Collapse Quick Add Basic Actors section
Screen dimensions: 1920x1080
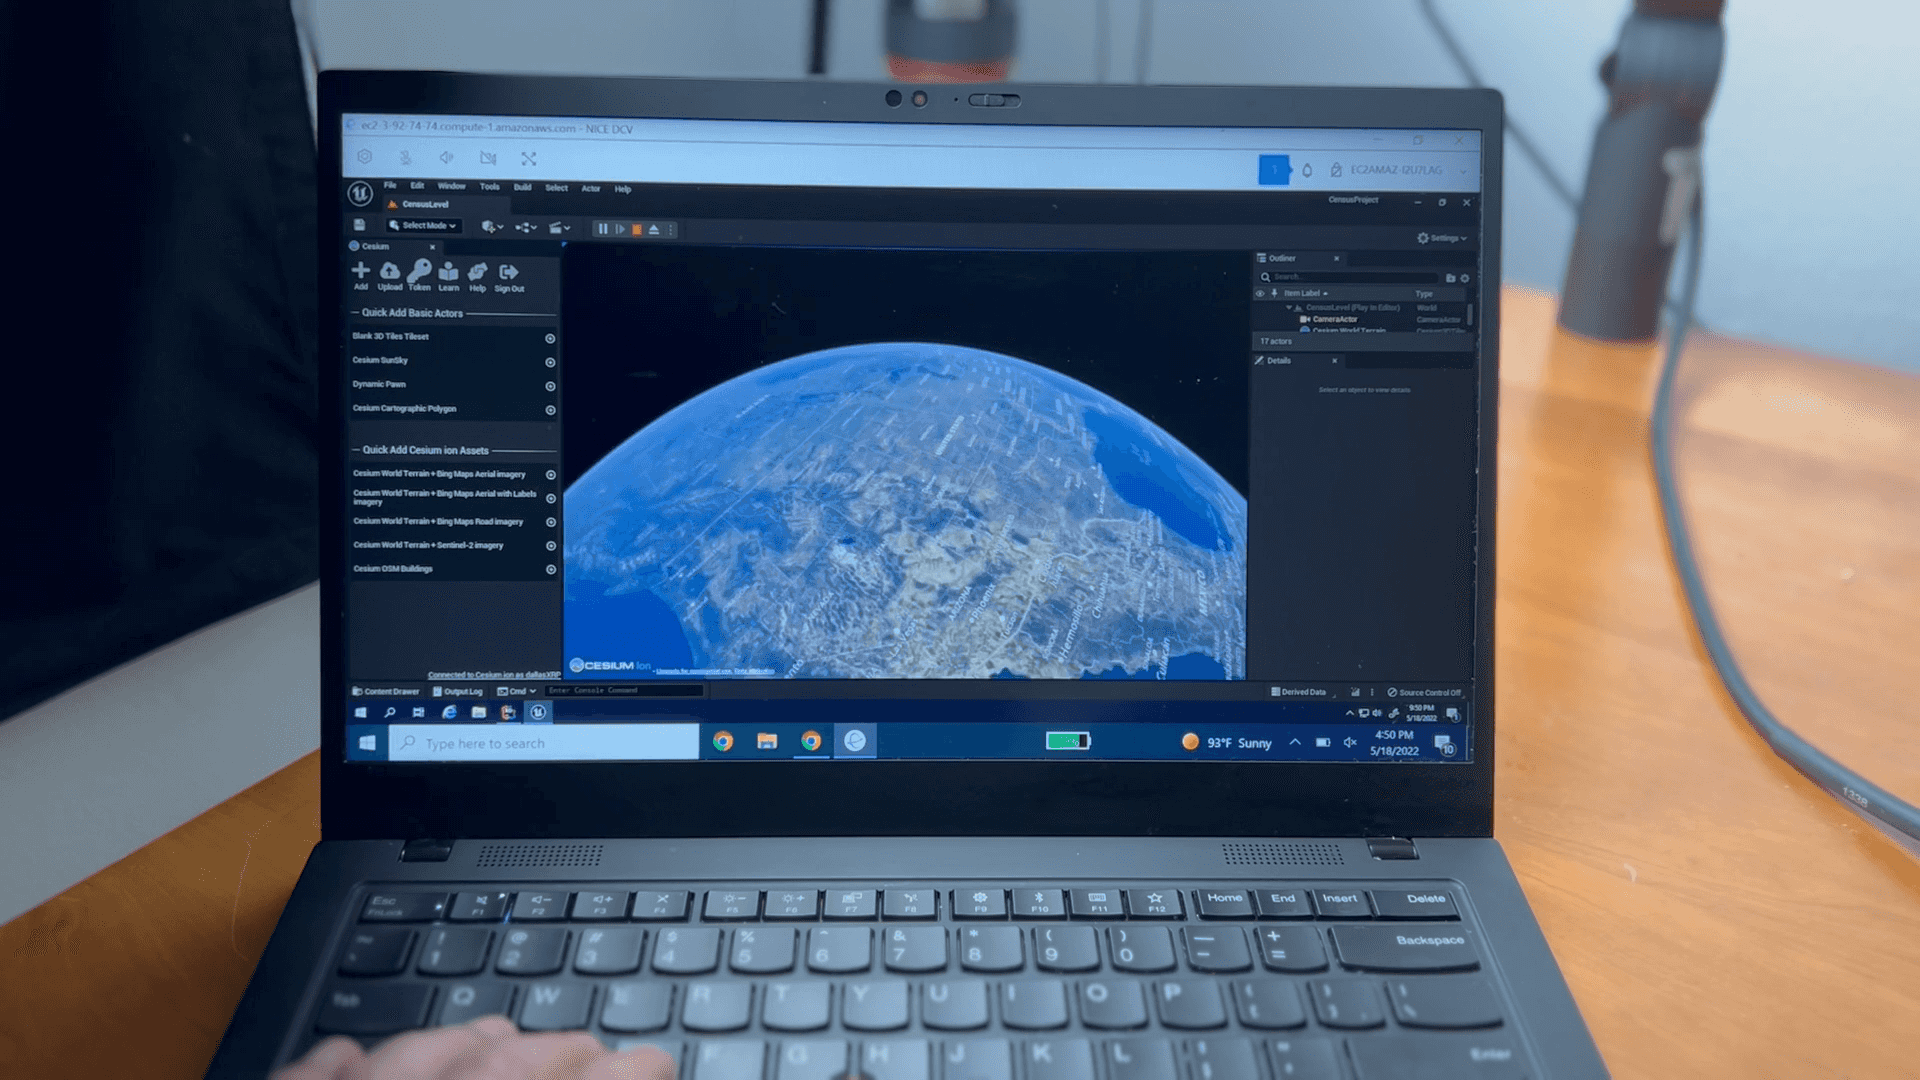click(x=355, y=313)
